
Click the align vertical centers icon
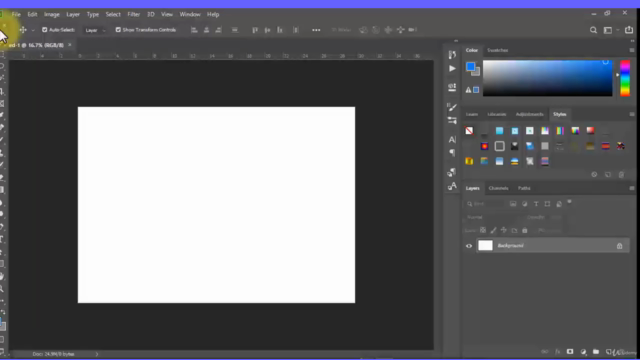pos(267,30)
